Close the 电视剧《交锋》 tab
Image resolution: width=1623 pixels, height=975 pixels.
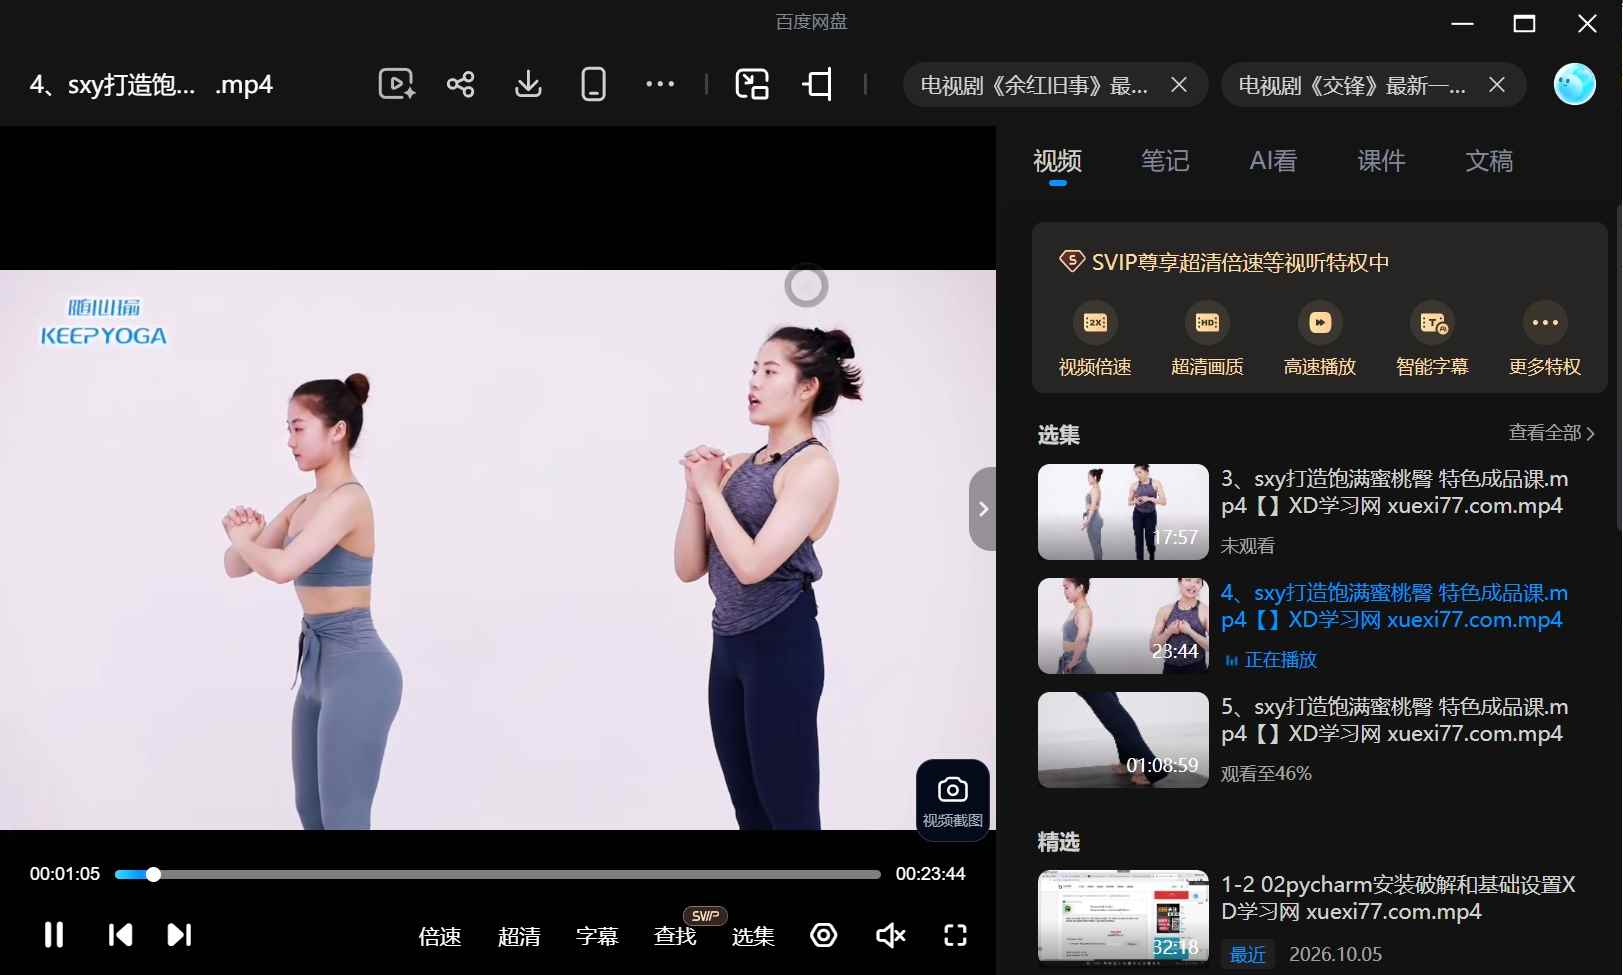[1497, 85]
